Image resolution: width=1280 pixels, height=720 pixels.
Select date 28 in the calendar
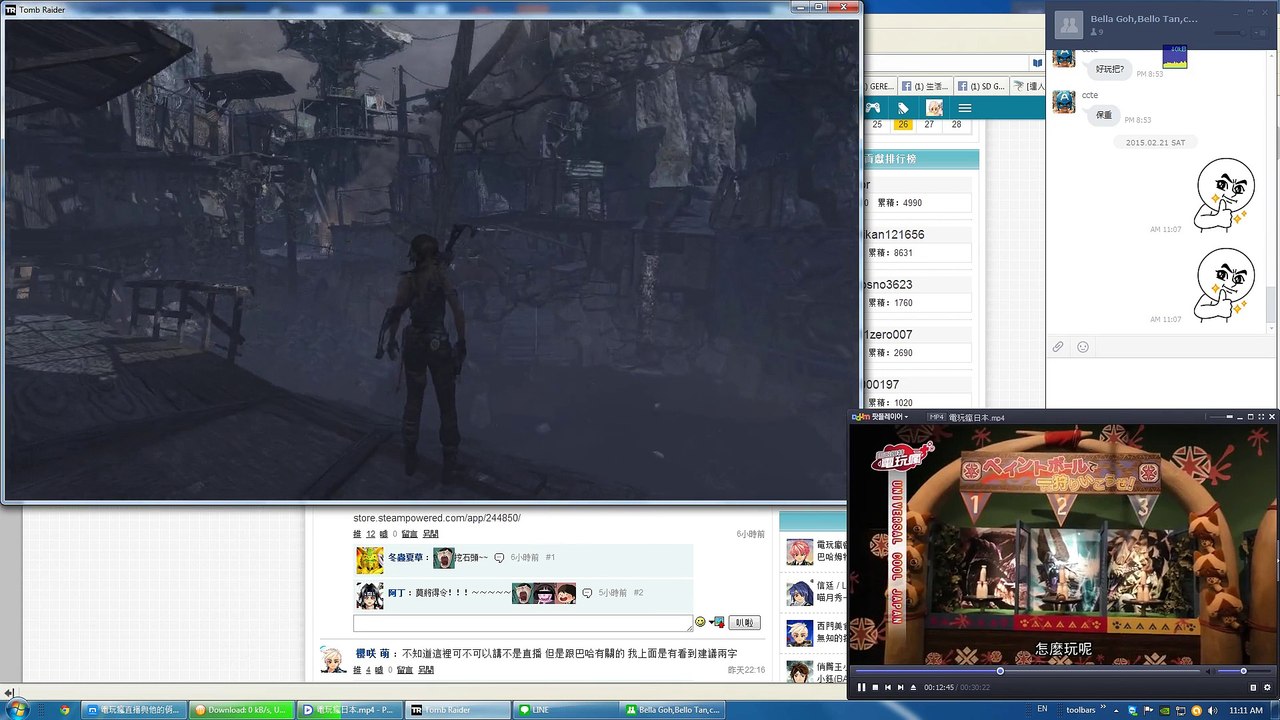pyautogui.click(x=956, y=125)
